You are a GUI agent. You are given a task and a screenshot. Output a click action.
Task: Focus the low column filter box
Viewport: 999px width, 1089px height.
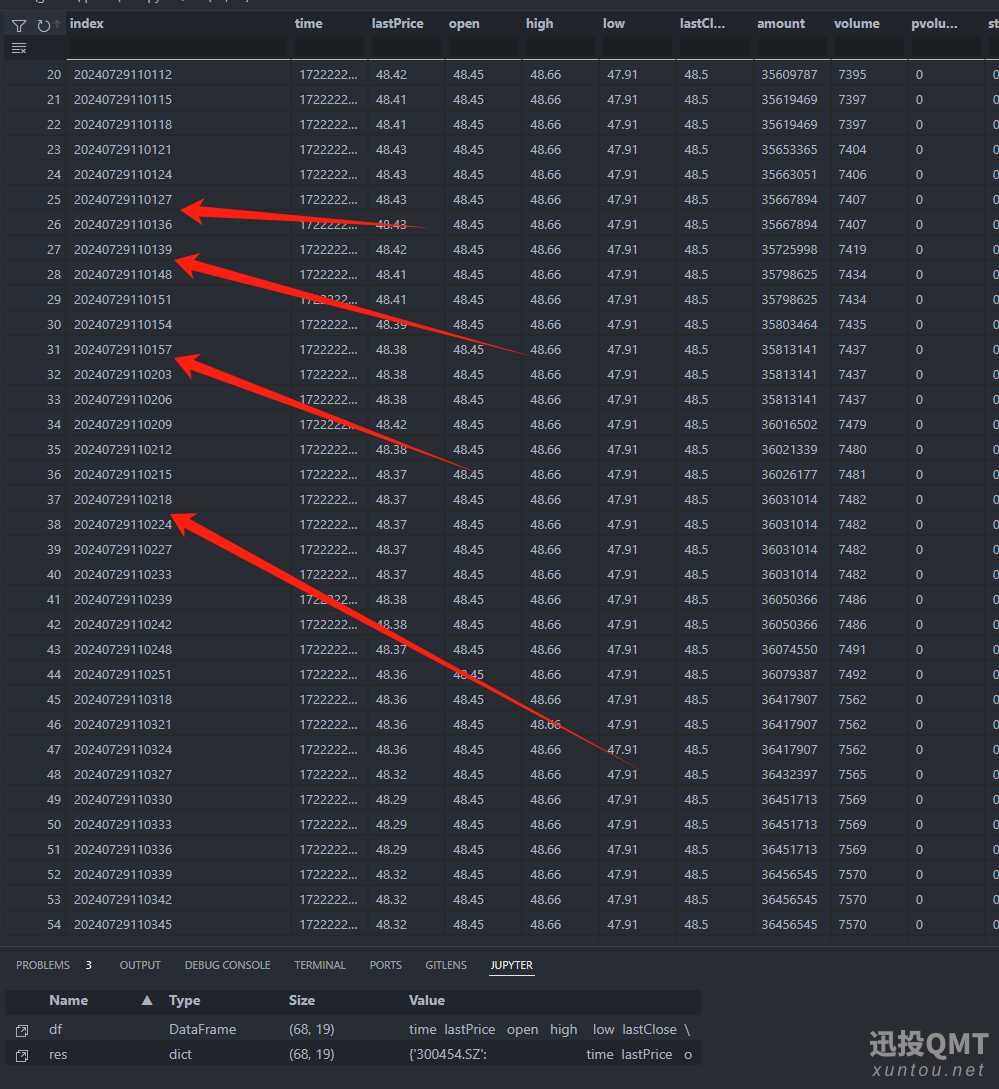tap(637, 48)
